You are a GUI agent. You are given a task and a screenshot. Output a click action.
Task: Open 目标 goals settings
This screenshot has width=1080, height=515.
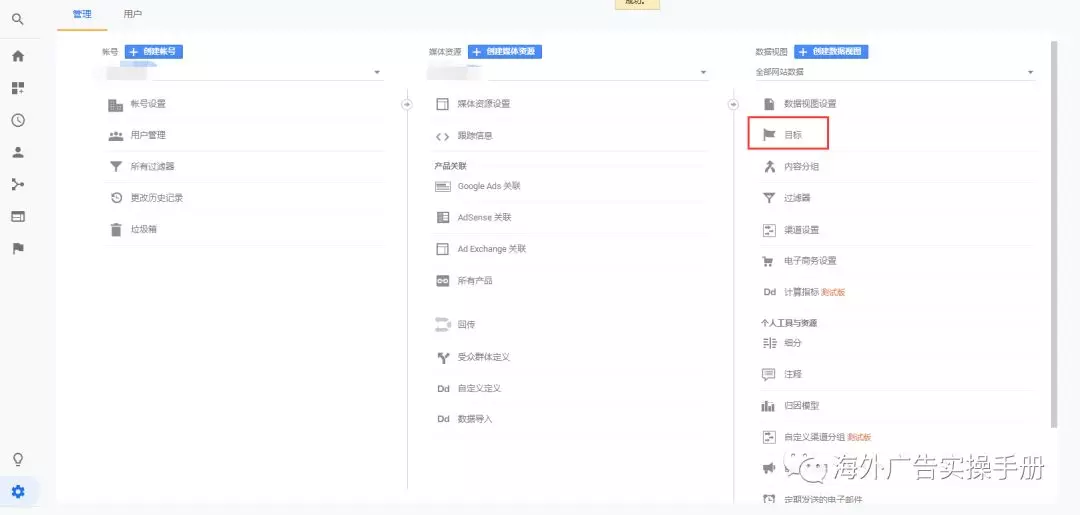792,134
